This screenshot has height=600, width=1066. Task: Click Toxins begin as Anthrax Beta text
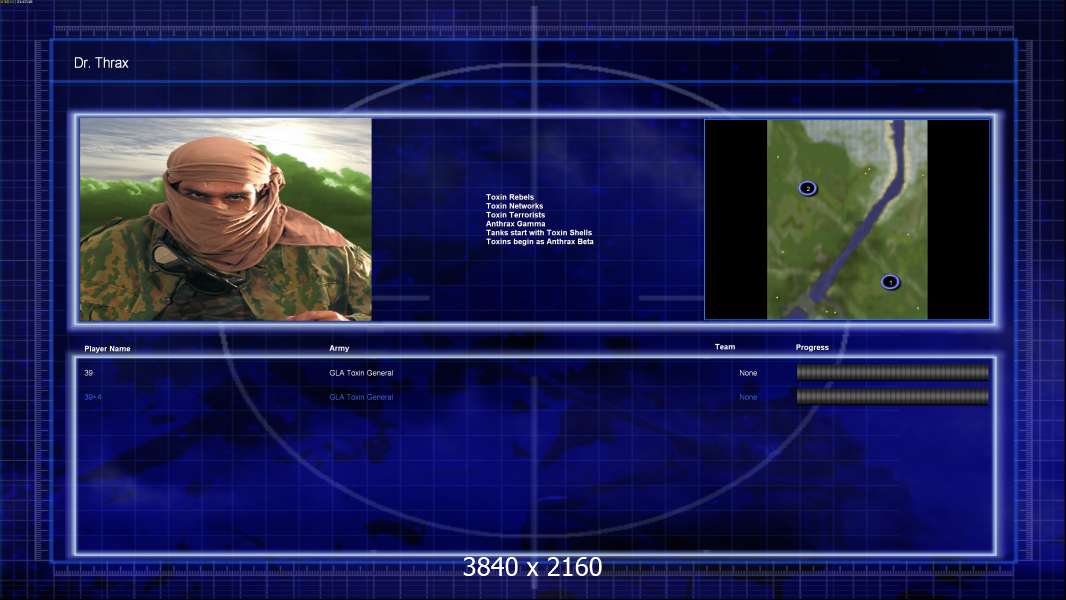(x=540, y=241)
